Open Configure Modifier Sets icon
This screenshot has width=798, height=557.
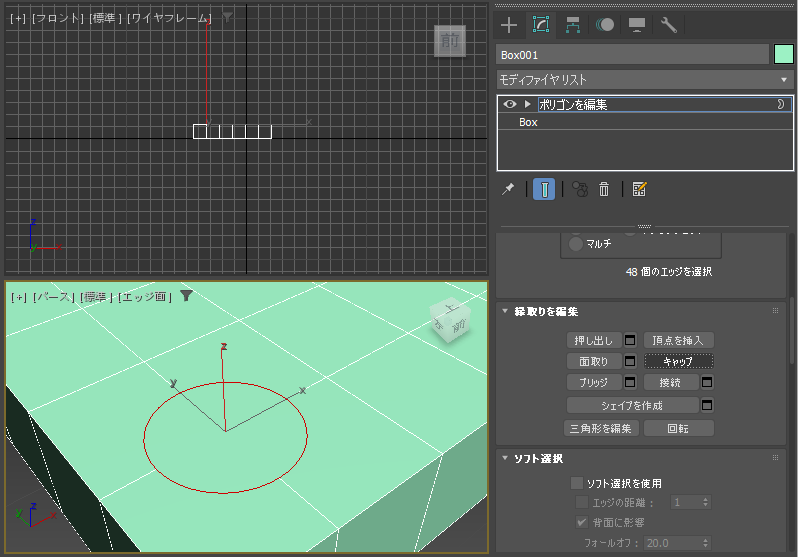tap(639, 189)
